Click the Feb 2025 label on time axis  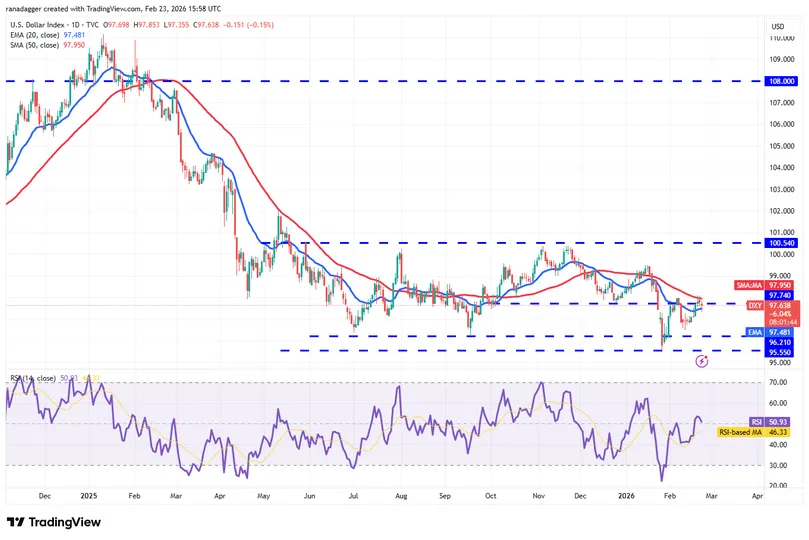pos(134,496)
